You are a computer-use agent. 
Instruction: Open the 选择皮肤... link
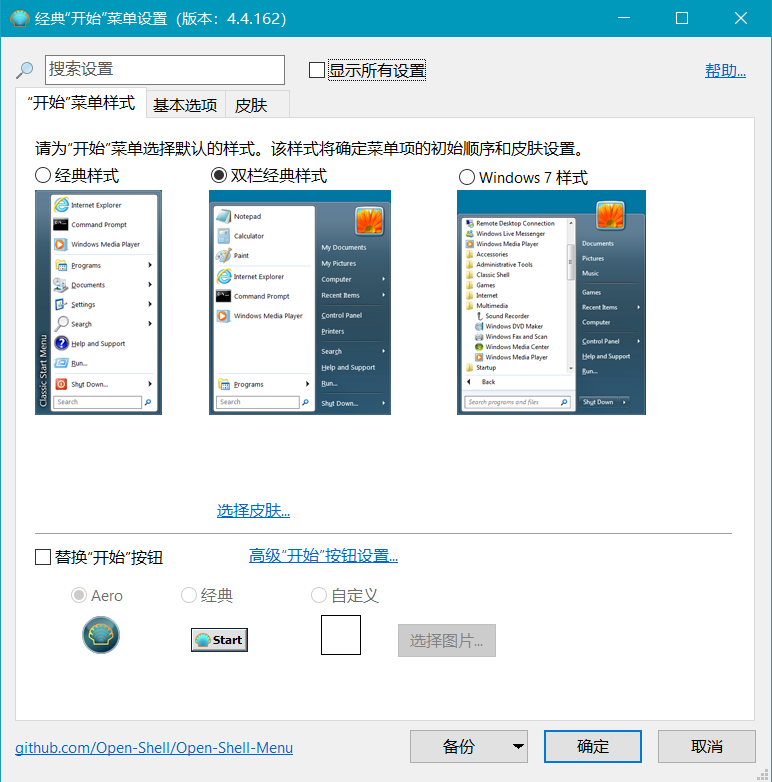[253, 511]
